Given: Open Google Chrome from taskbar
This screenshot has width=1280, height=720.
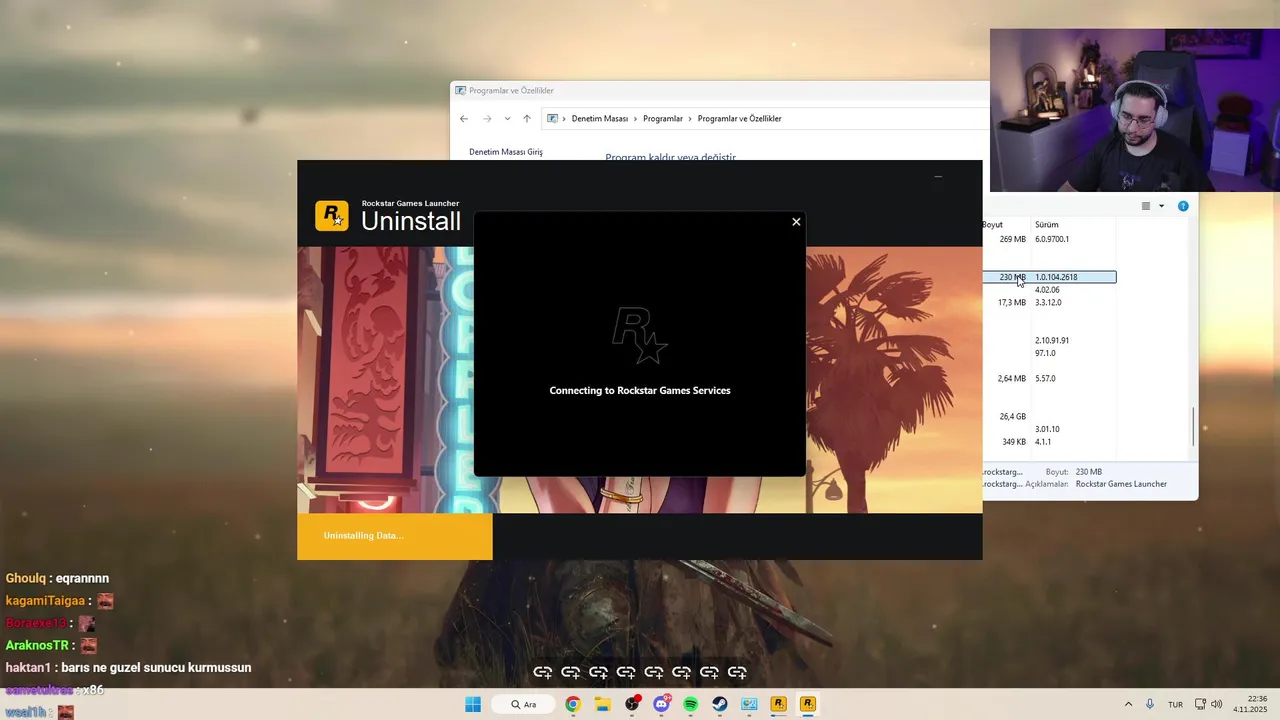Looking at the screenshot, I should click(x=573, y=704).
